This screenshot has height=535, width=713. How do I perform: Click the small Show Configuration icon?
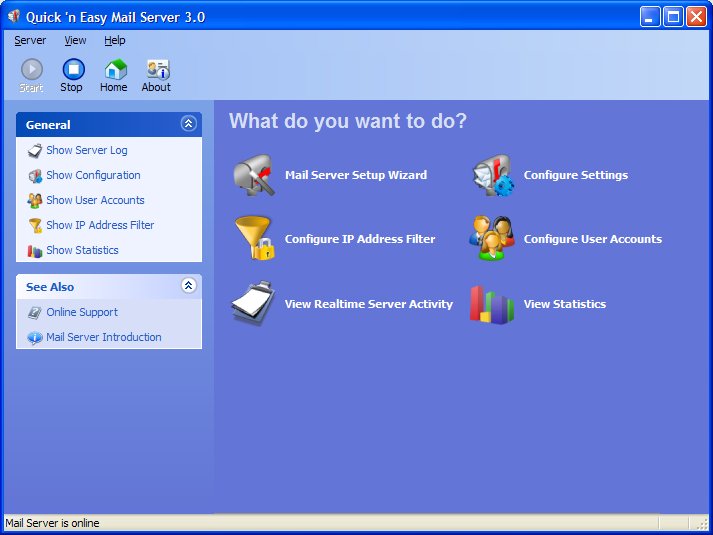tap(35, 175)
